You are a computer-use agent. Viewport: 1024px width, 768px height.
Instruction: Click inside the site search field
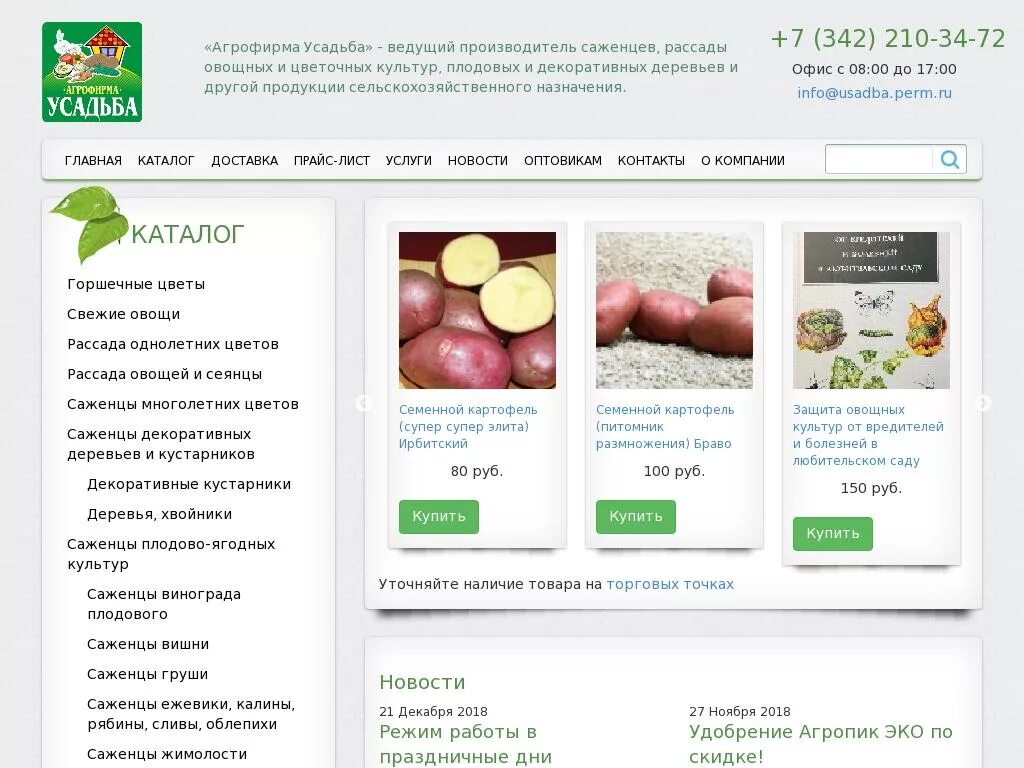(879, 159)
